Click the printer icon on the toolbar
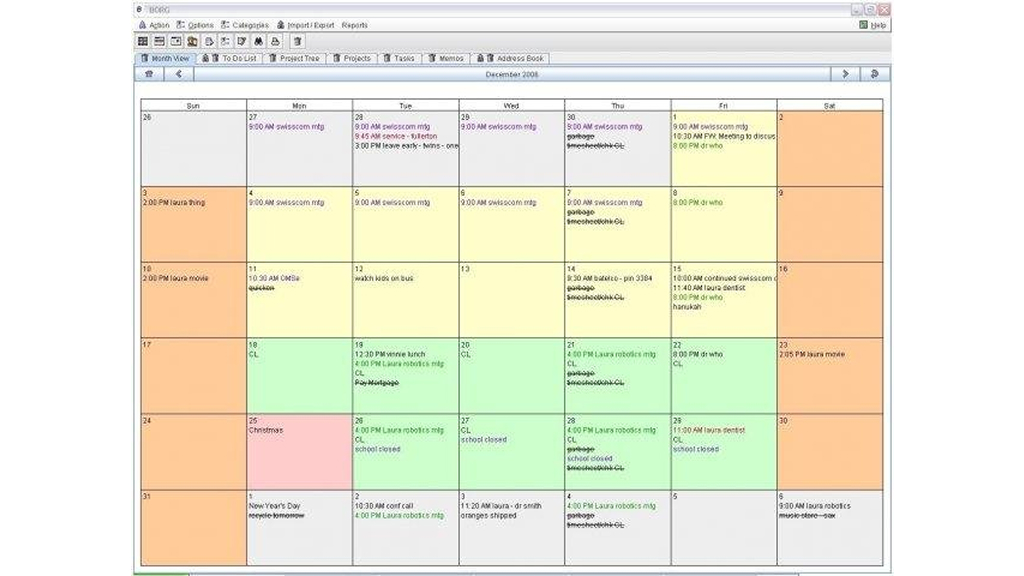 coord(273,41)
